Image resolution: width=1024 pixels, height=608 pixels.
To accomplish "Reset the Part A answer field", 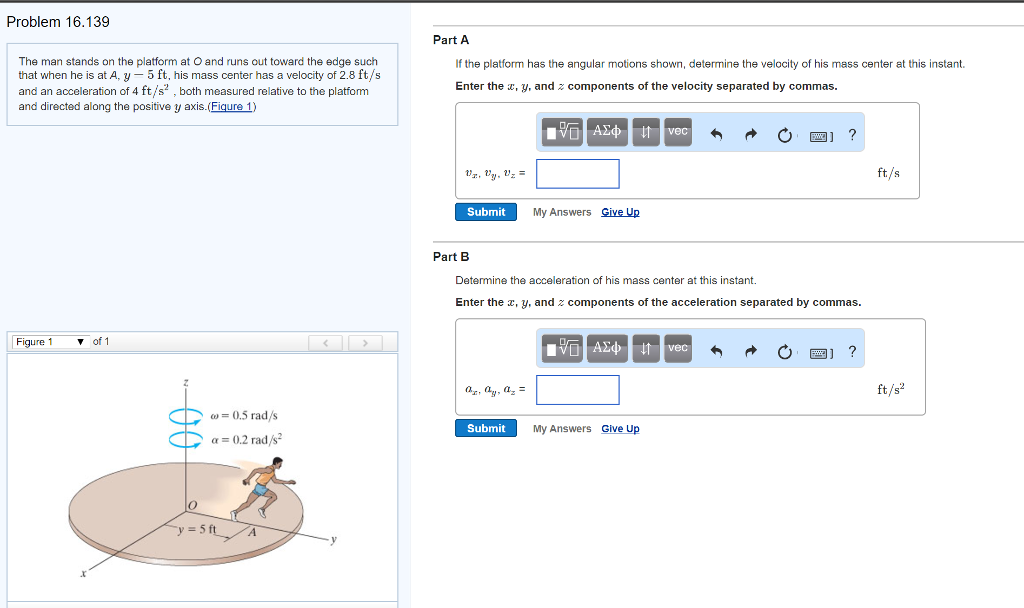I will point(786,135).
